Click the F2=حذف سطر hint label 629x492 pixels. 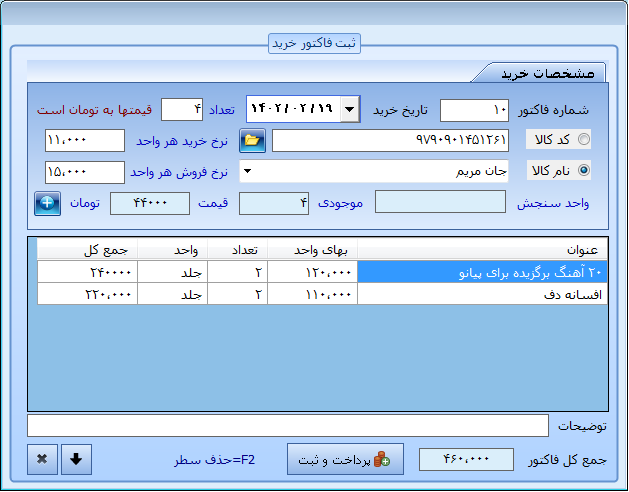pos(215,460)
